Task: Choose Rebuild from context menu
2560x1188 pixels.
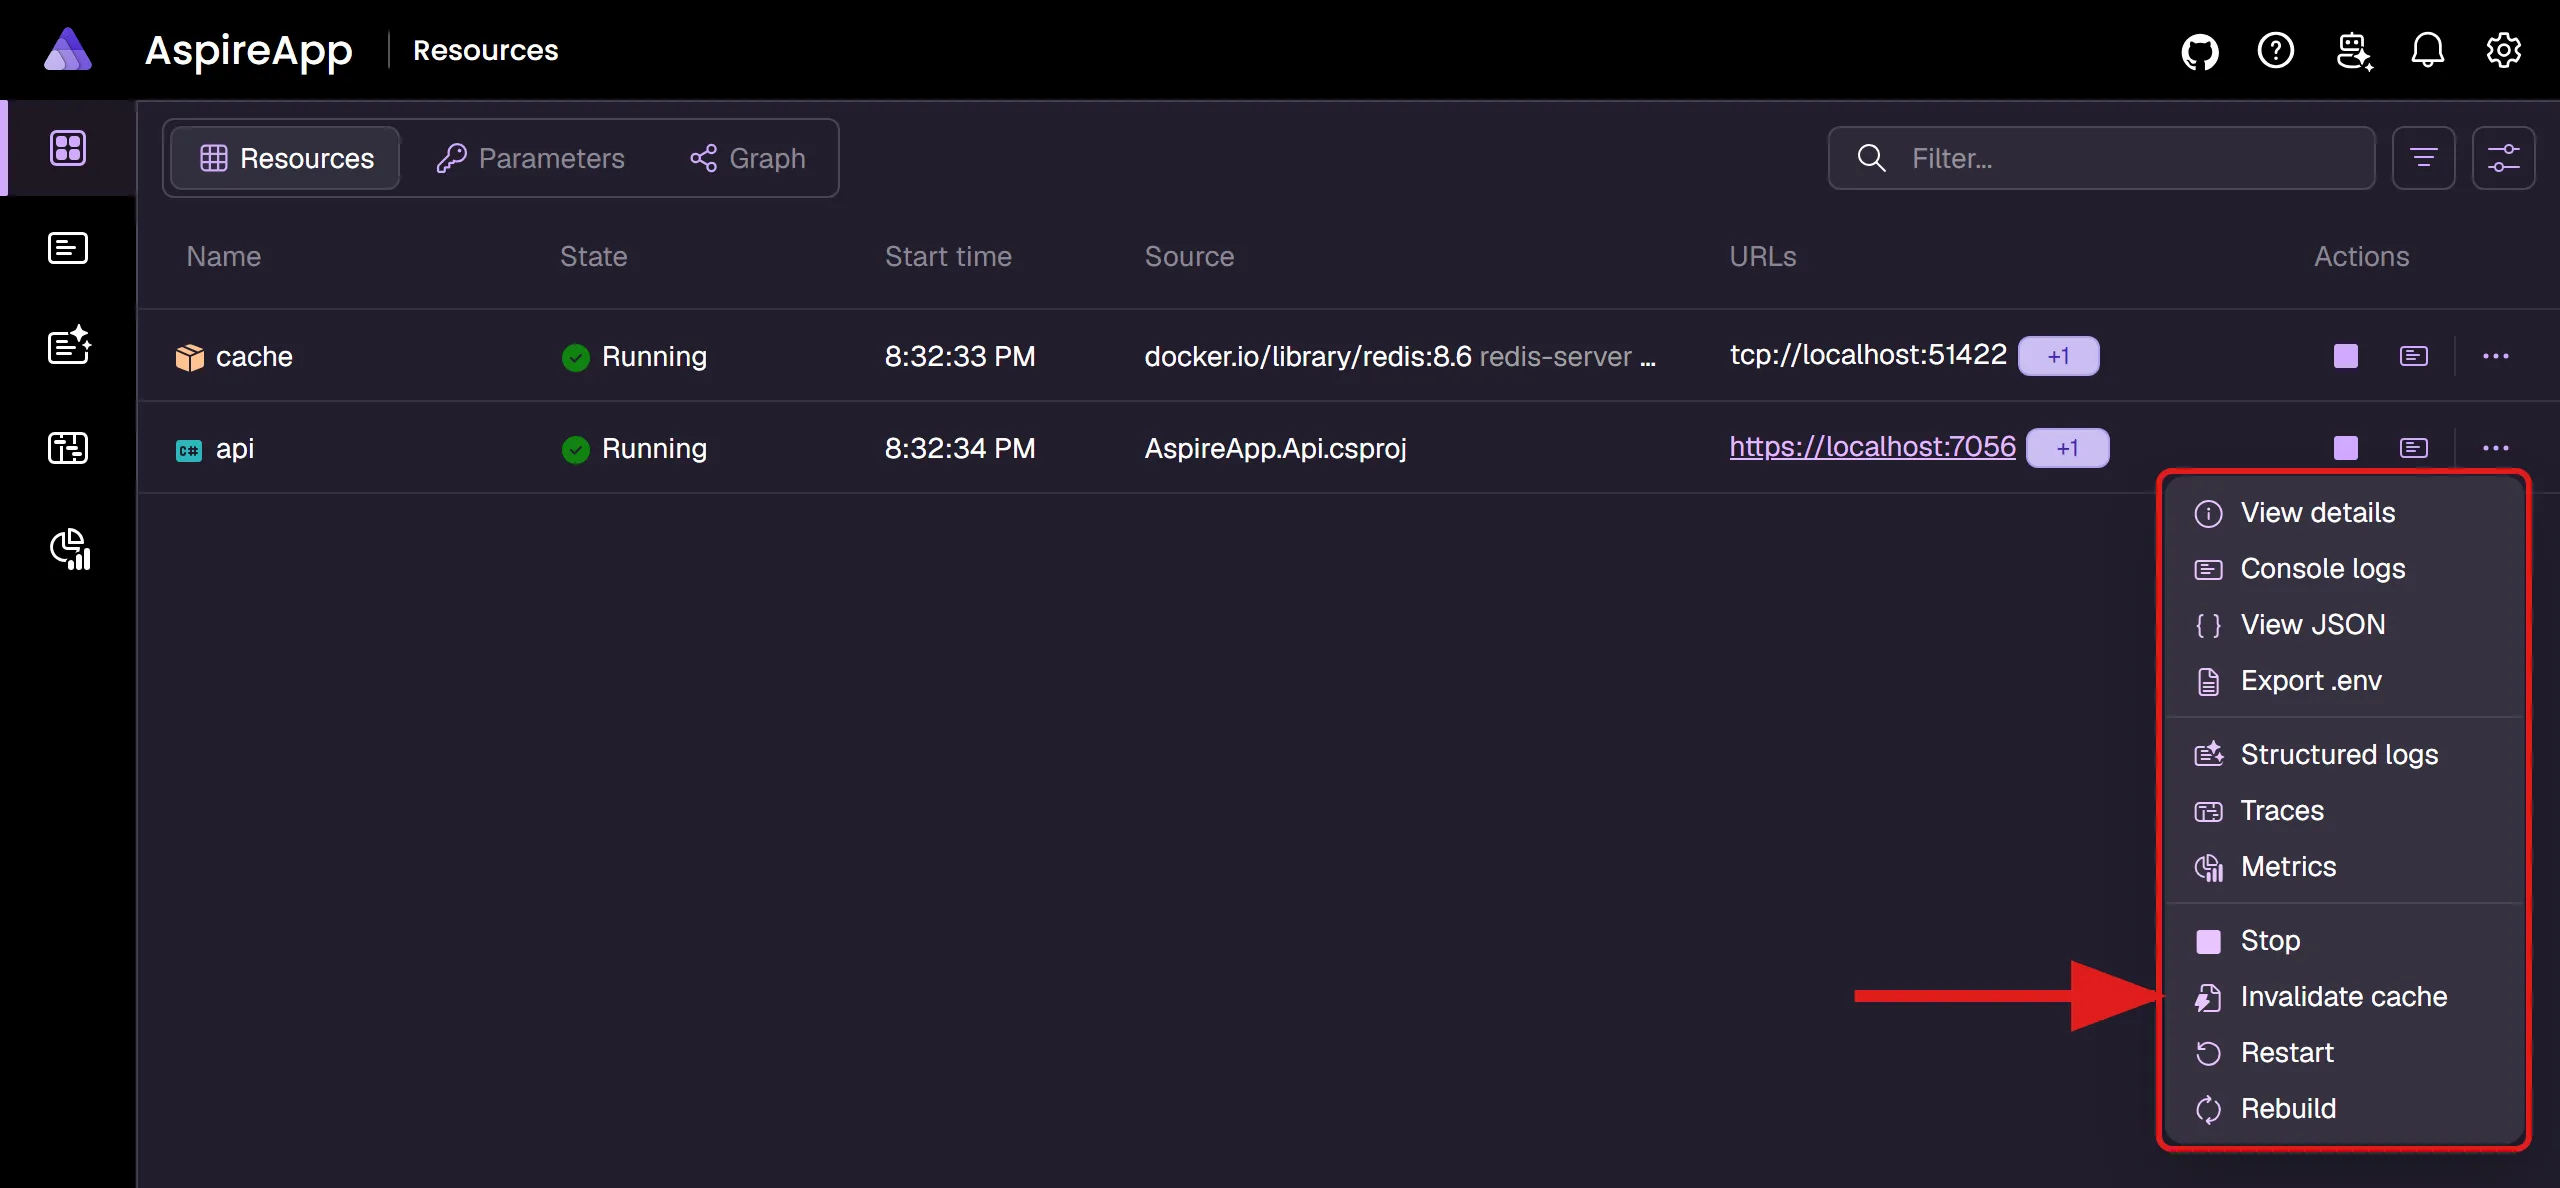Action: (2344, 1109)
